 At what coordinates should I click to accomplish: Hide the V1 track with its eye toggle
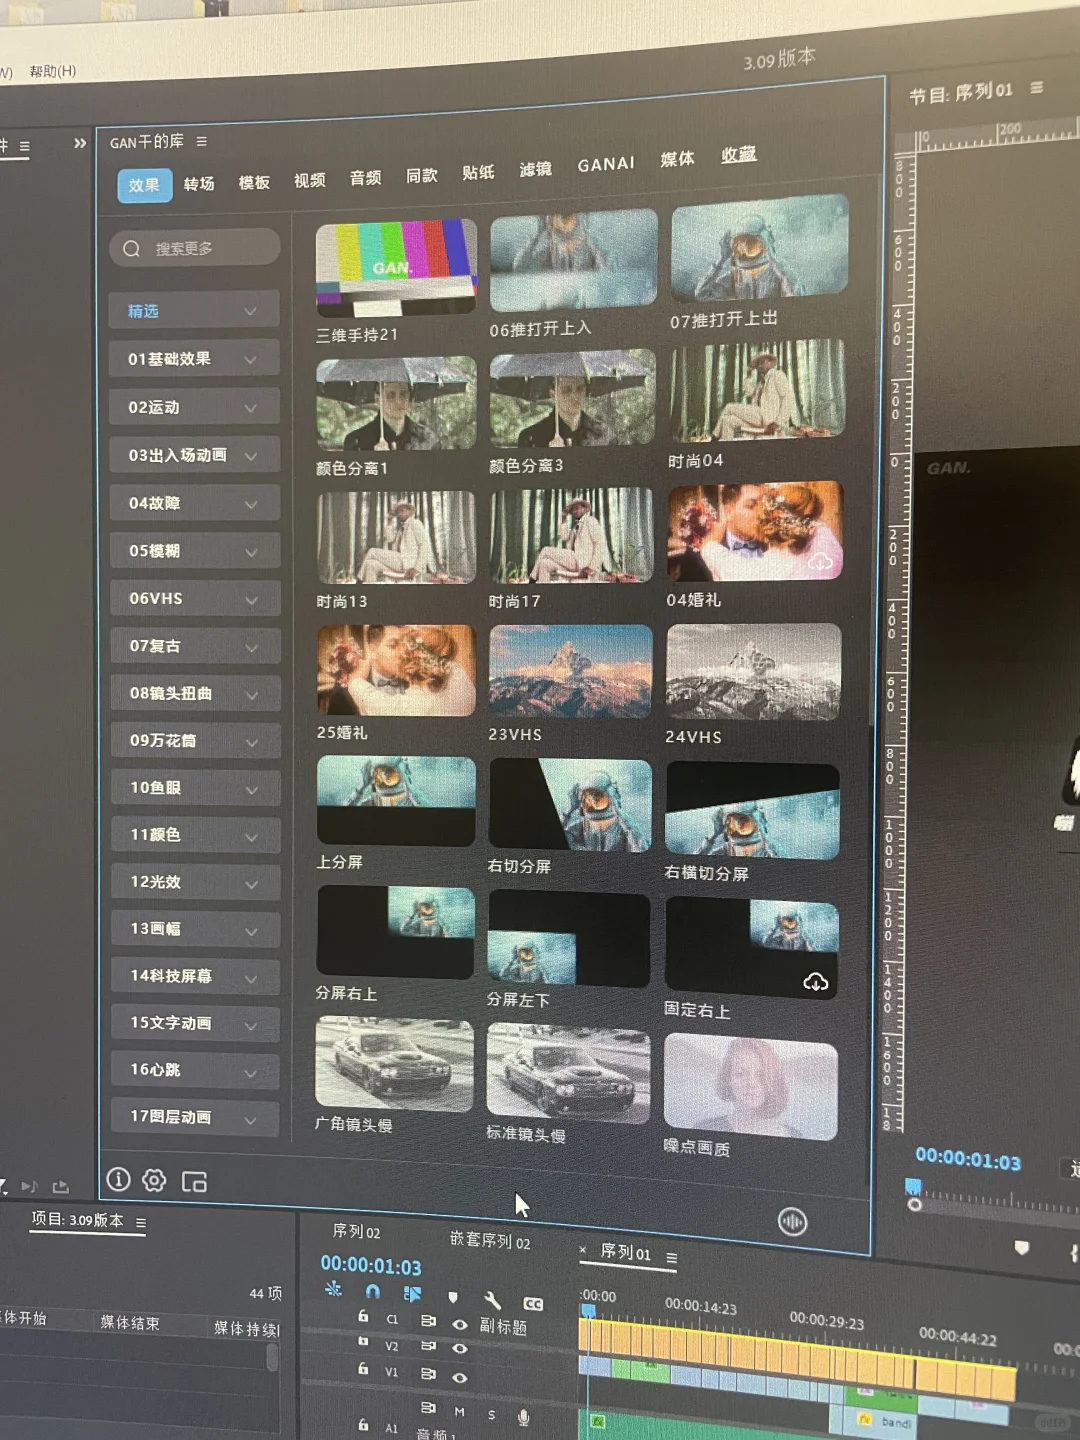point(460,1375)
